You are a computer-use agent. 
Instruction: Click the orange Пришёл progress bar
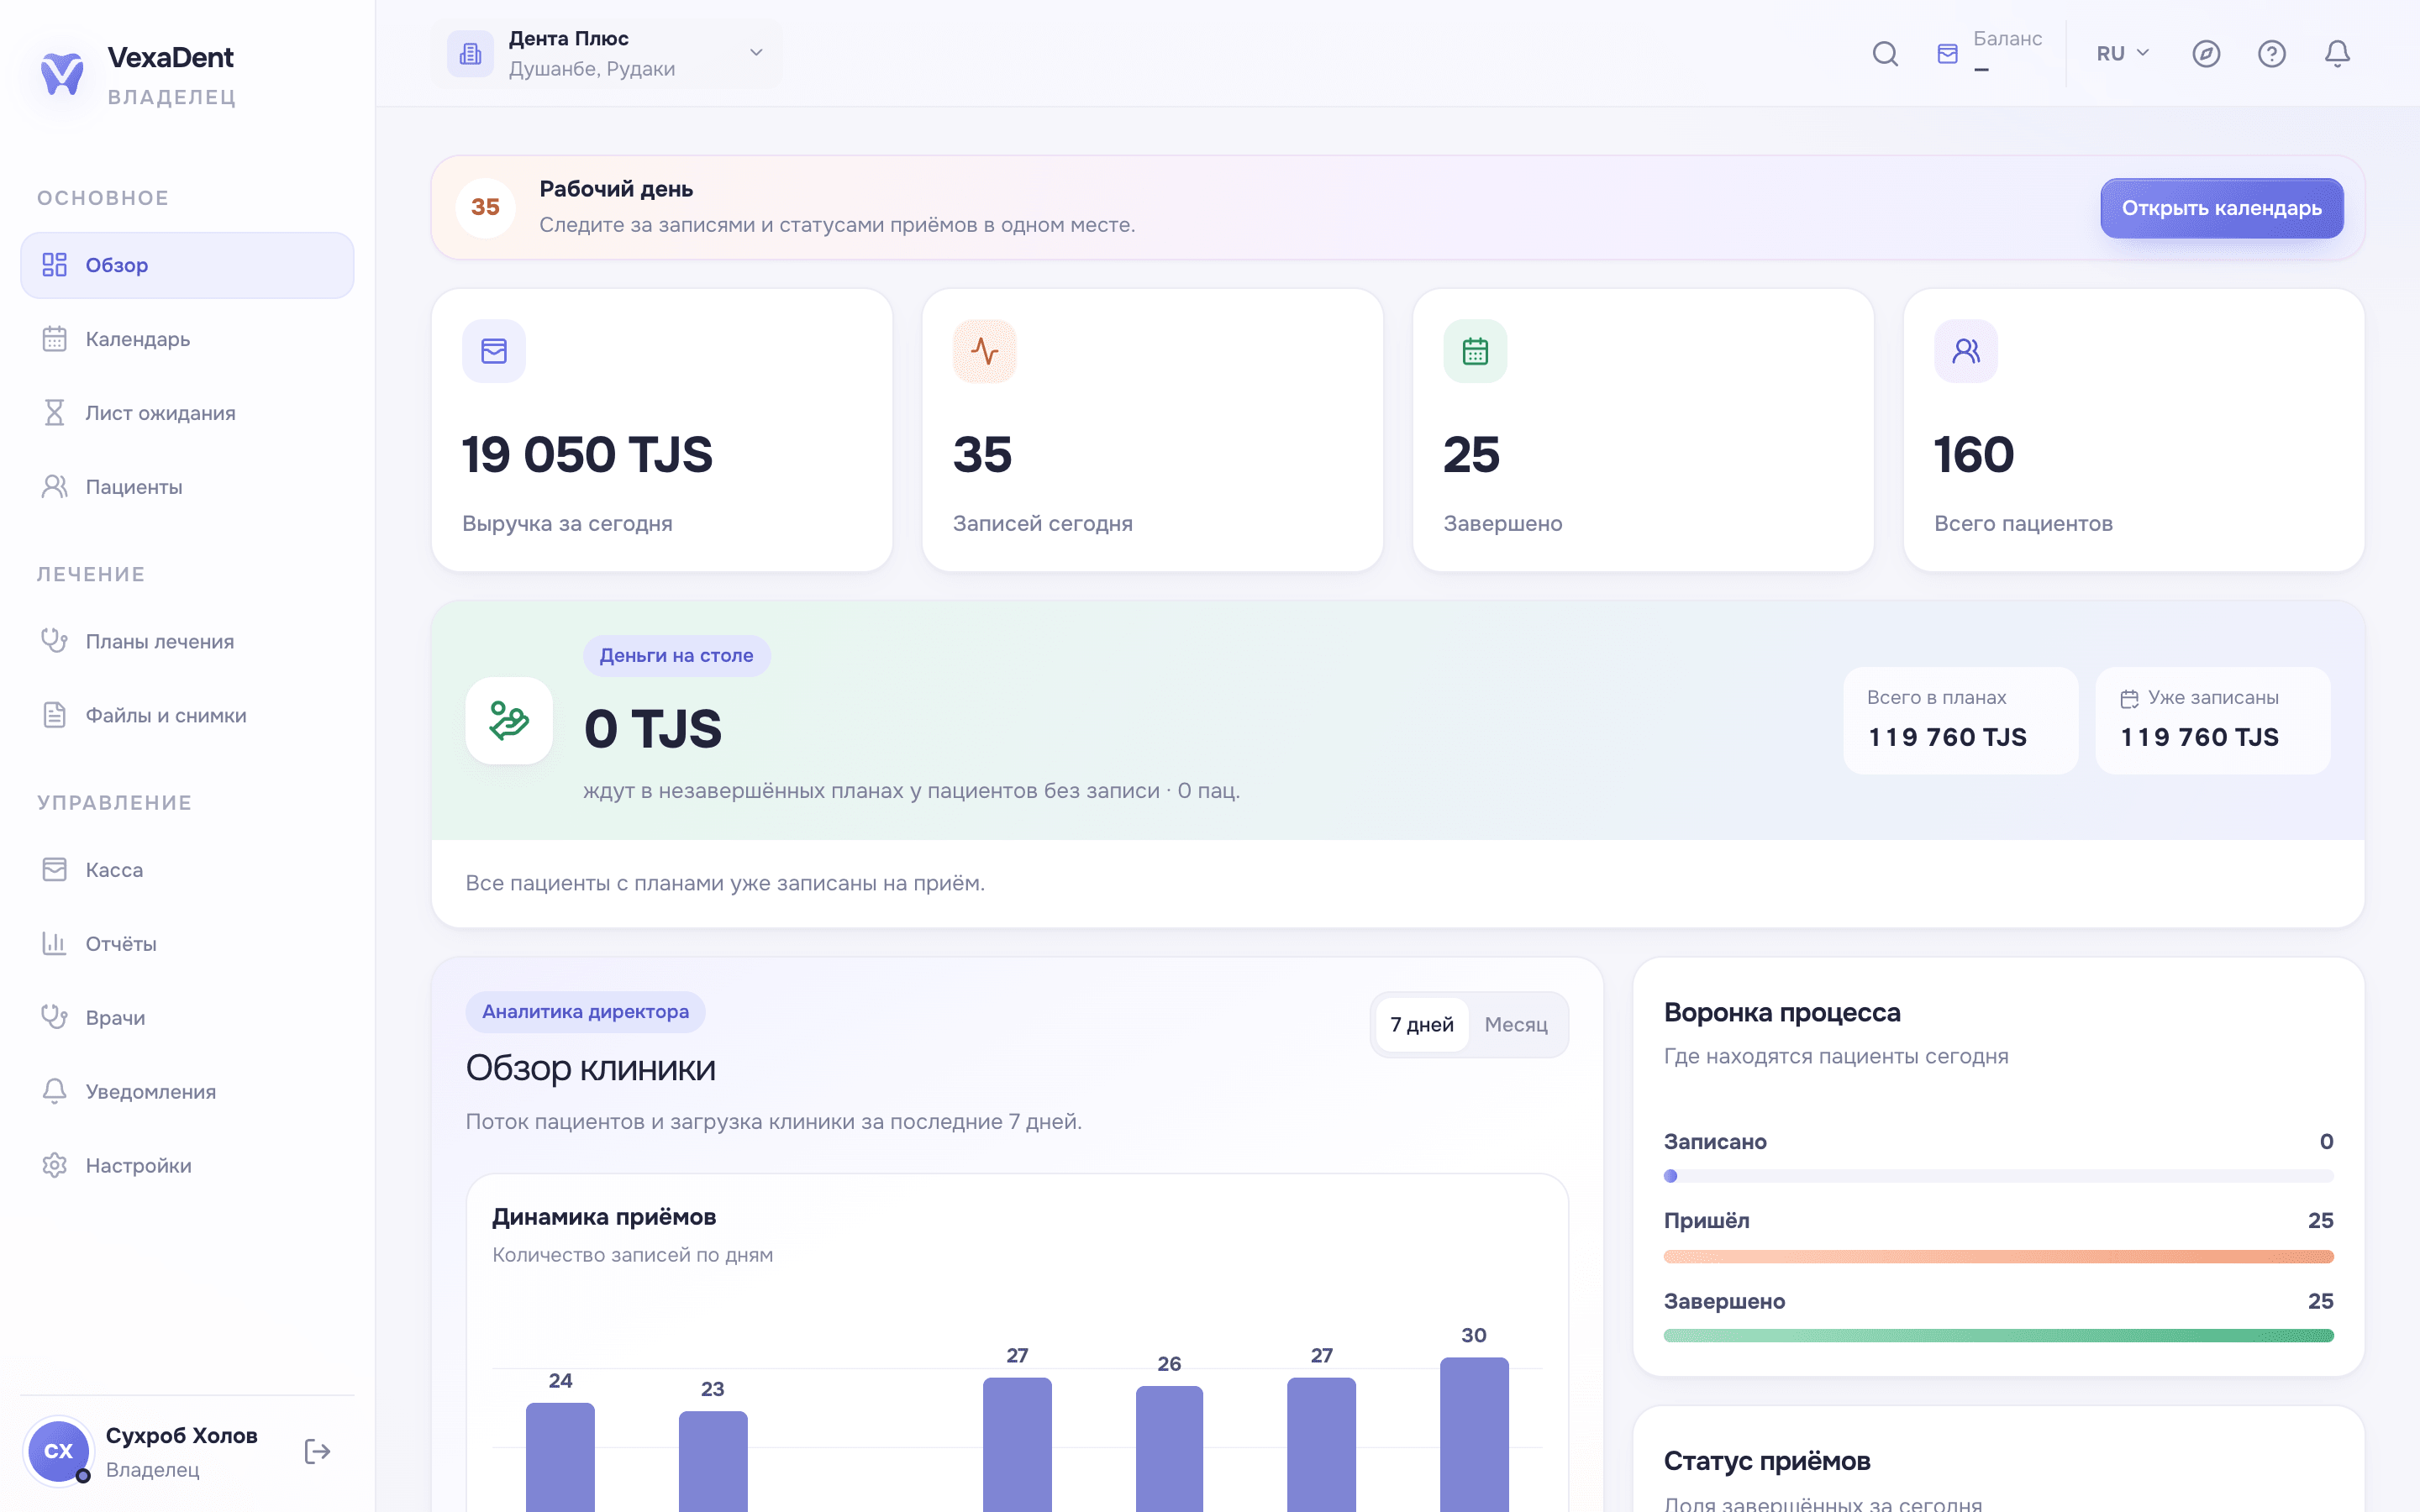pos(1998,1256)
